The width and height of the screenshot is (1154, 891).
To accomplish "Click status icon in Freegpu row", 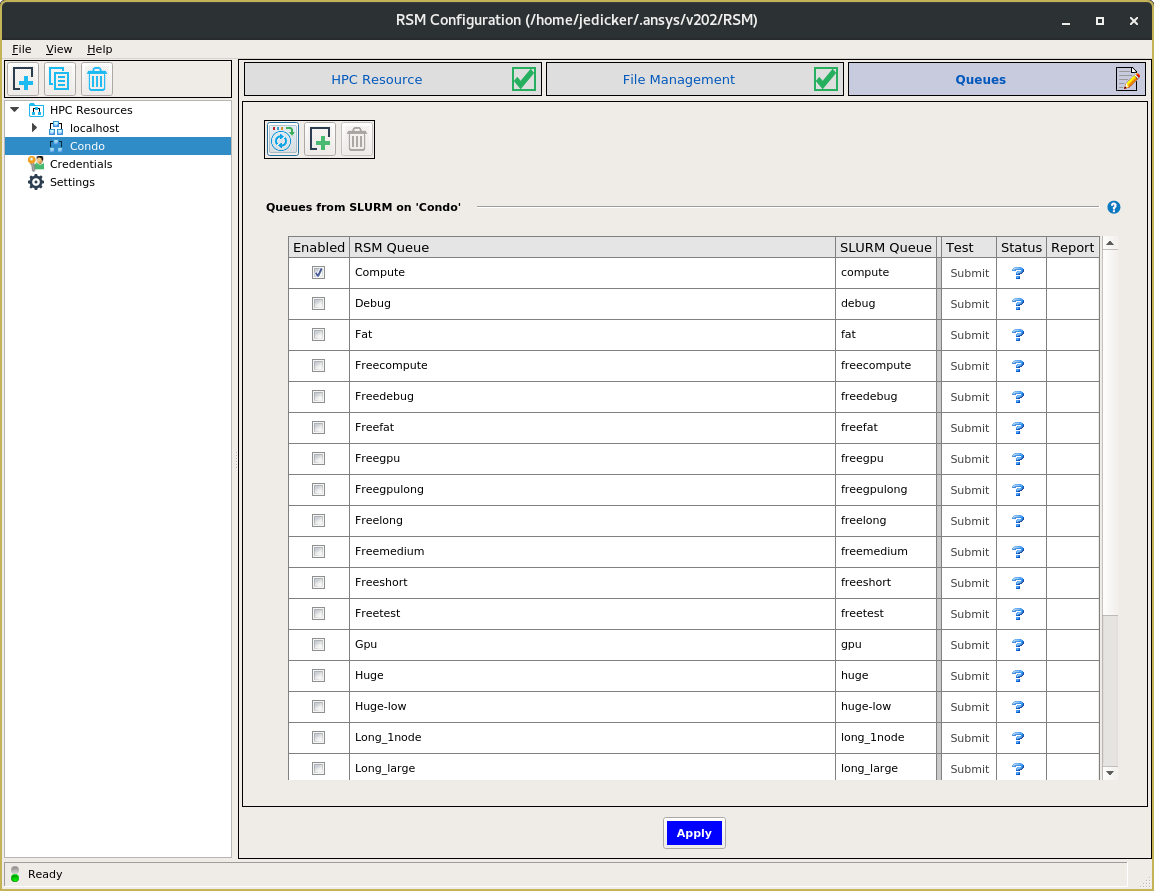I will [1019, 458].
